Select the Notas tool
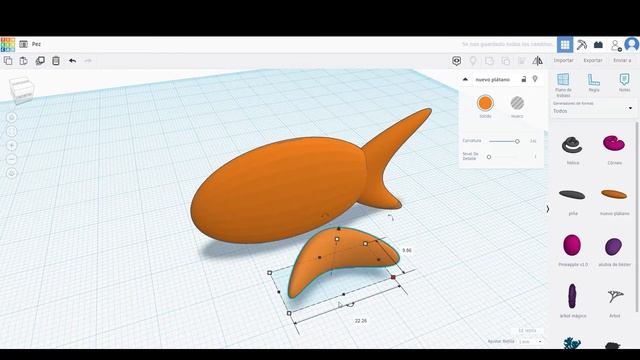Screen dimensions: 640x360 [x=624, y=83]
